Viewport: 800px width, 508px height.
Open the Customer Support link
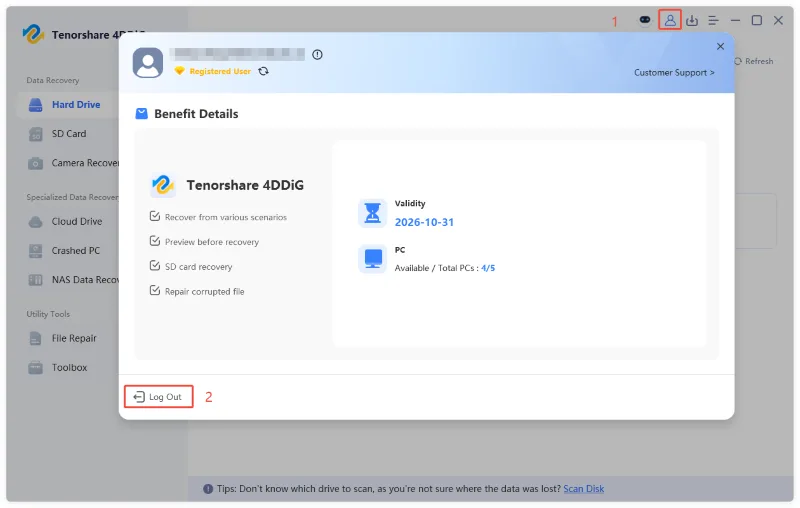pos(674,72)
